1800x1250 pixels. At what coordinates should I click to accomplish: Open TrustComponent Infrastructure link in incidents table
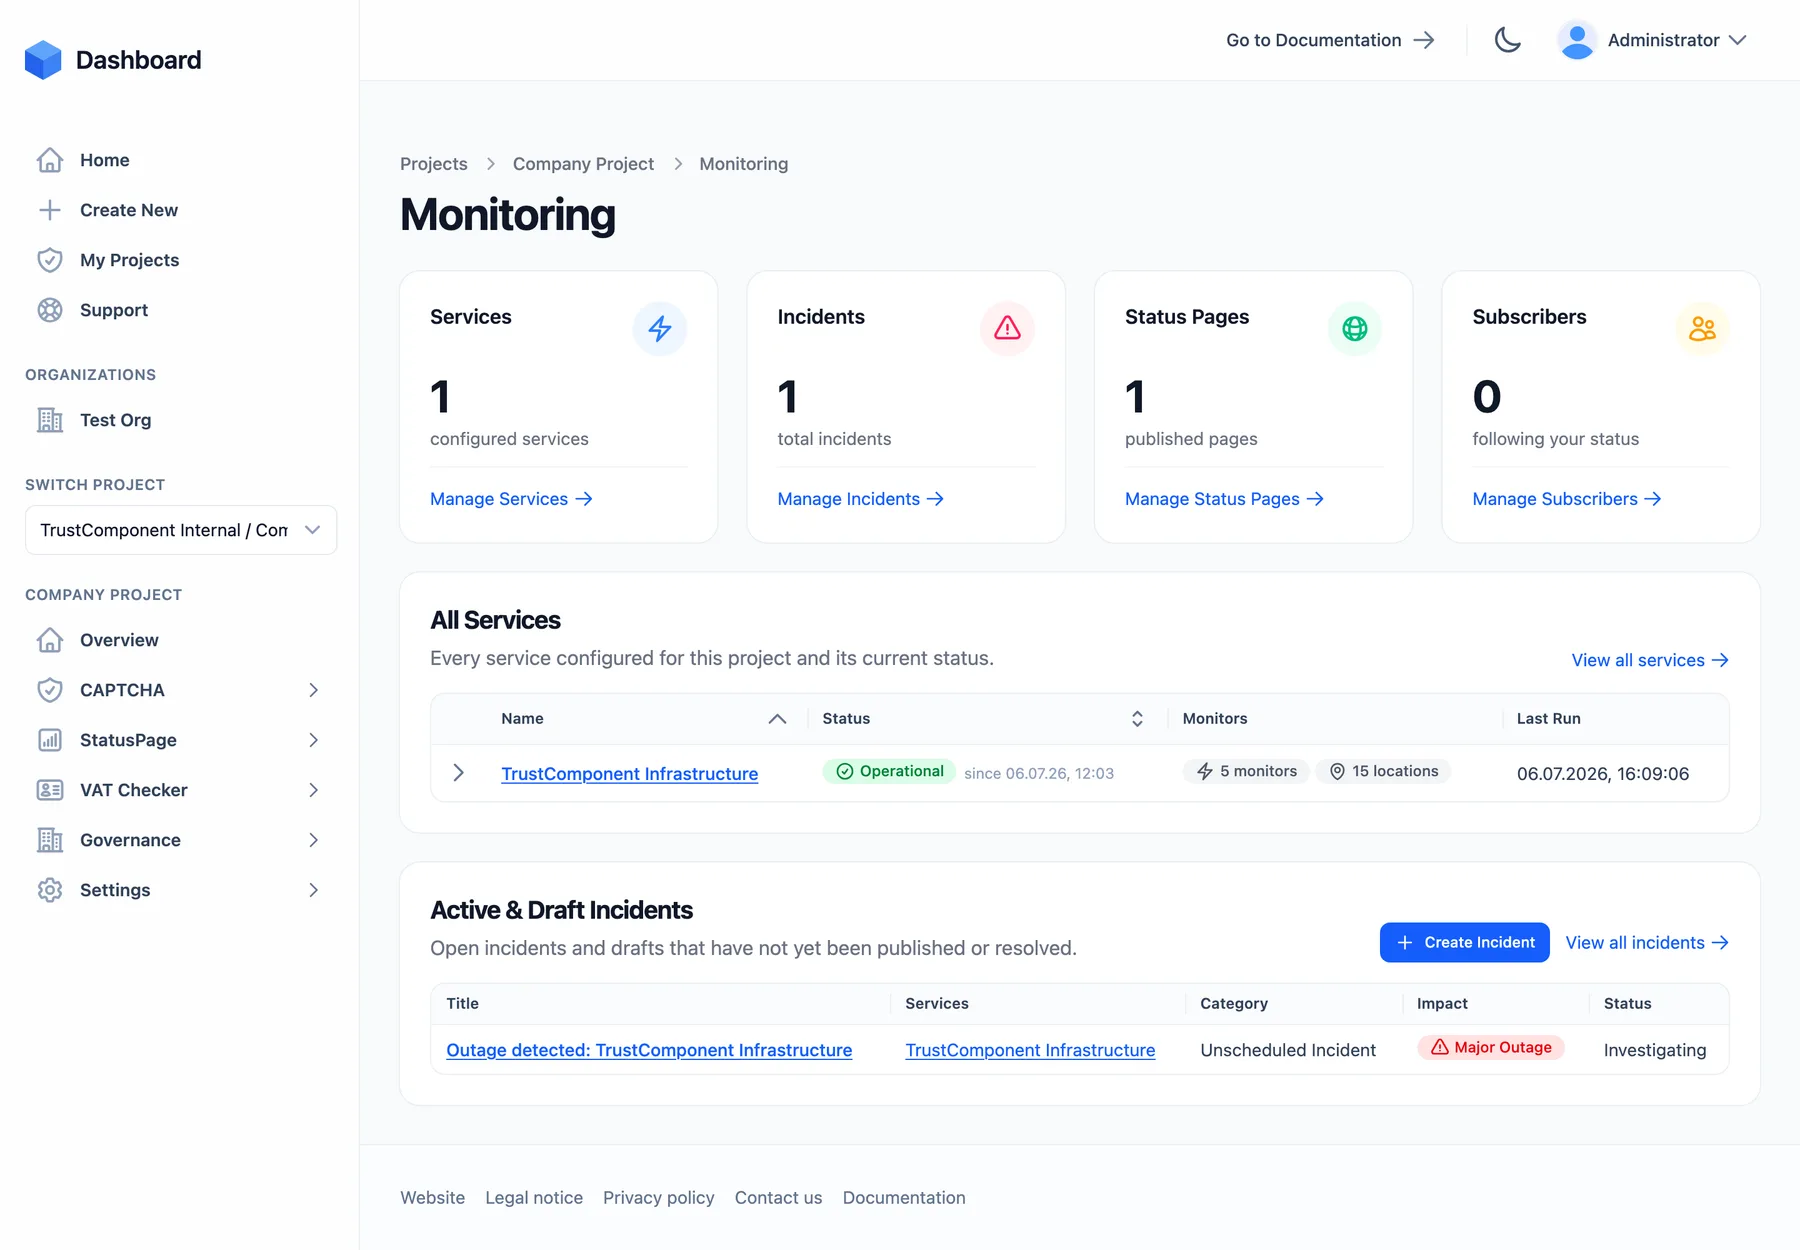[x=1030, y=1050]
